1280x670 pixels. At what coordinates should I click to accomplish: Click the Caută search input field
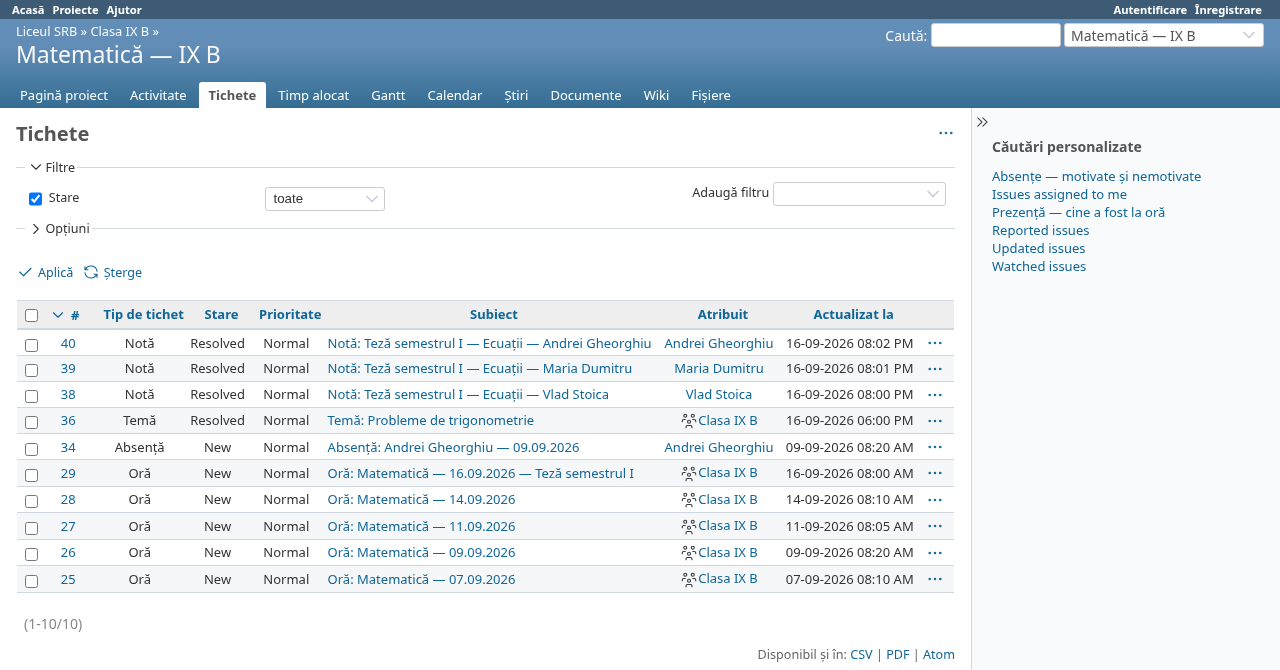point(996,35)
